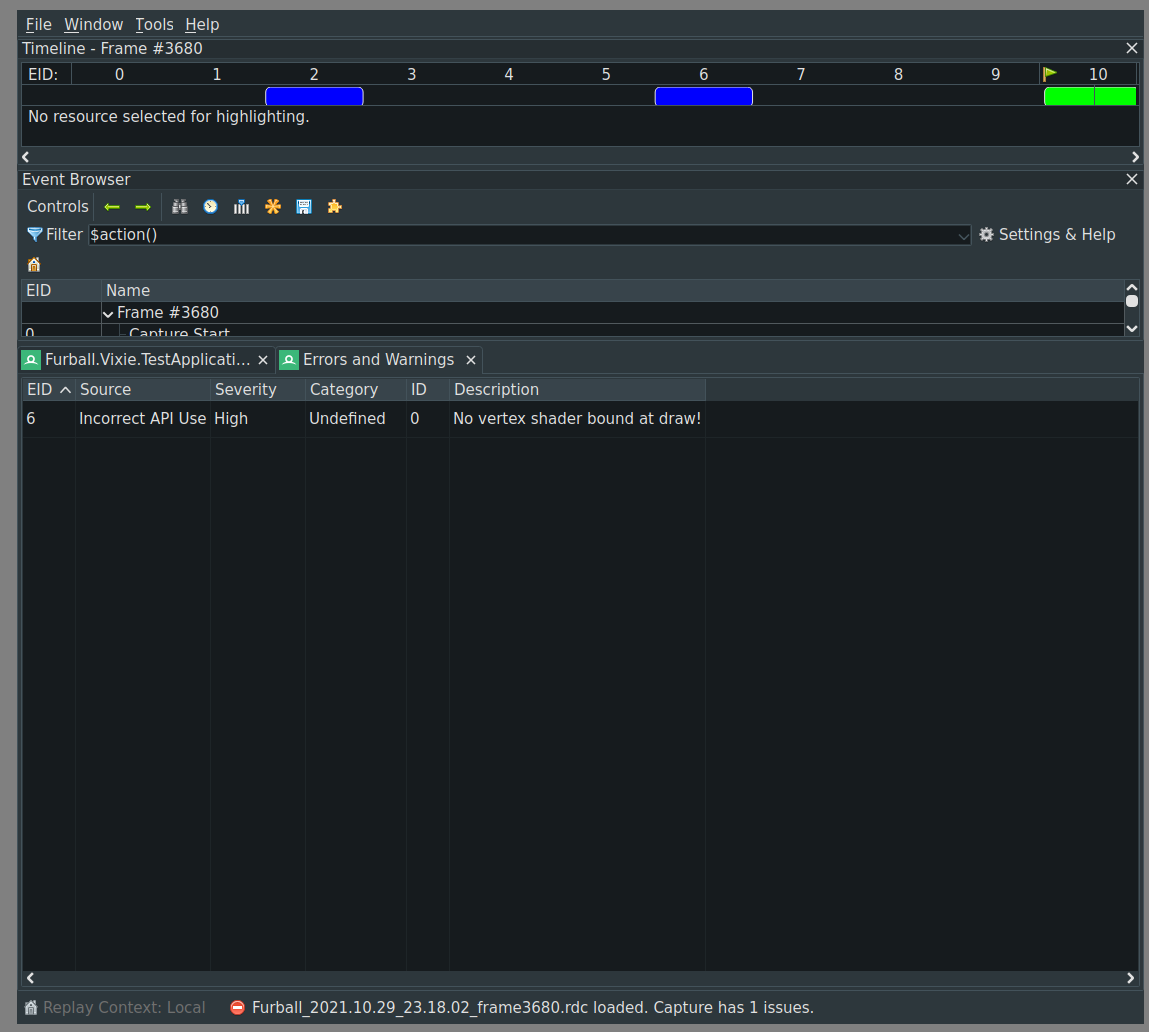Click the green icon on Errors and Warnings tab
1149x1032 pixels.
[289, 360]
